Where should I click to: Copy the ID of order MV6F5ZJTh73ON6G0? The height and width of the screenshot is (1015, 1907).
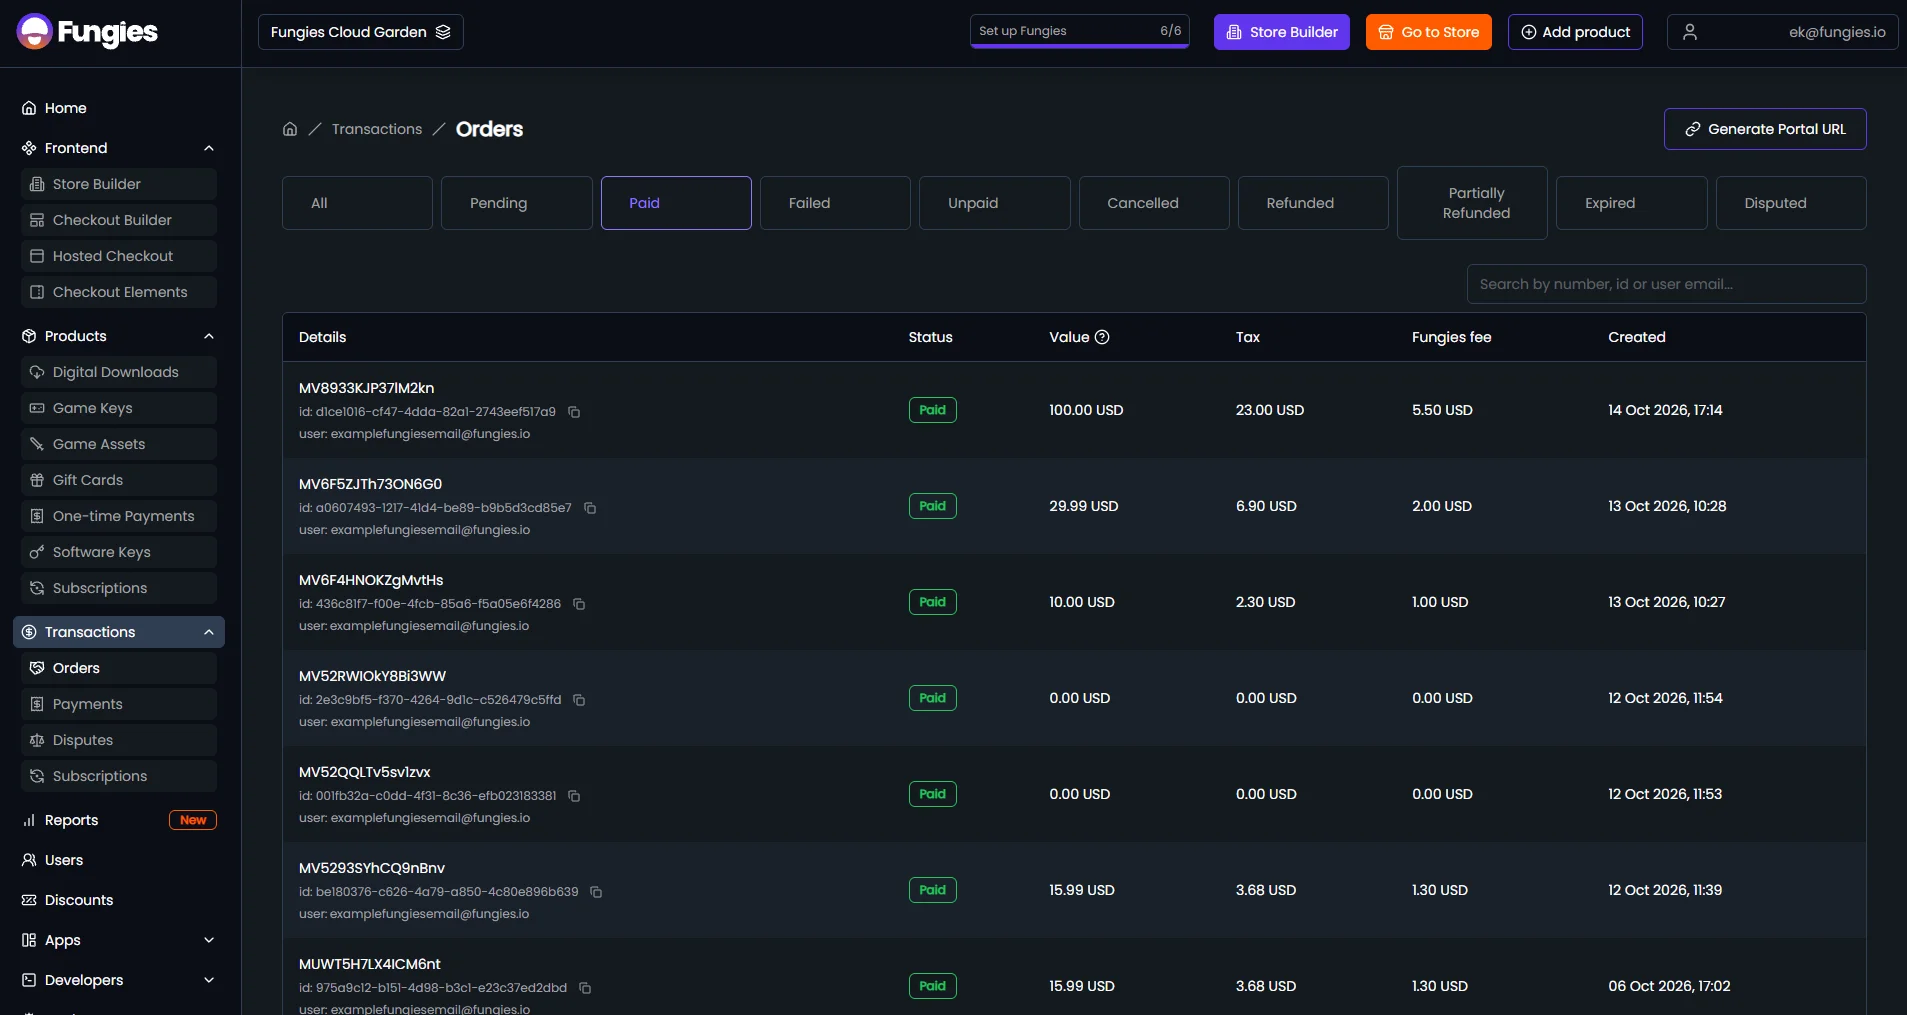tap(590, 508)
